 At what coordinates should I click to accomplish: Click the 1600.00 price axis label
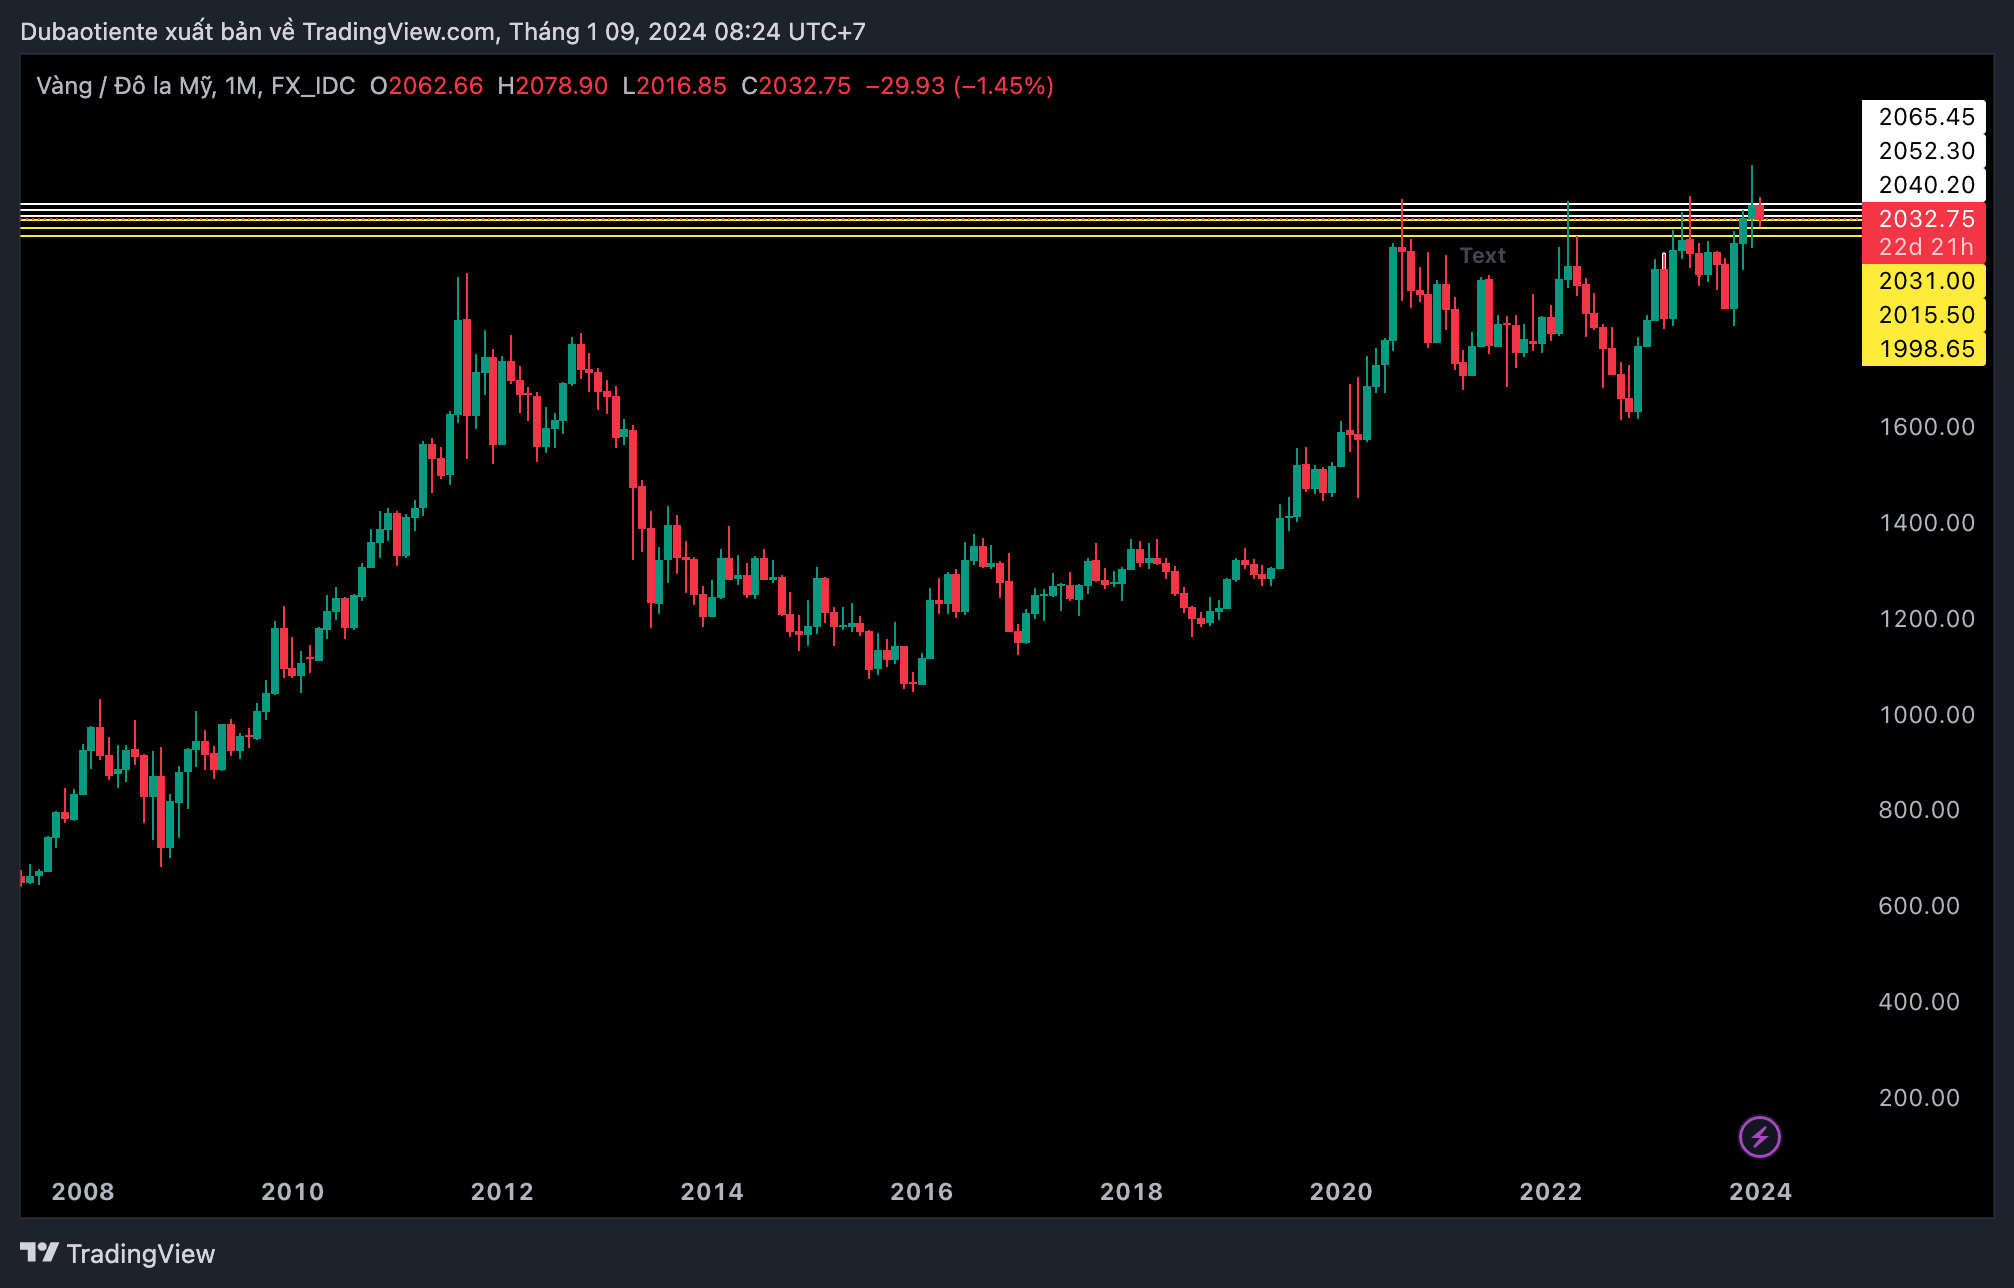[x=1927, y=427]
